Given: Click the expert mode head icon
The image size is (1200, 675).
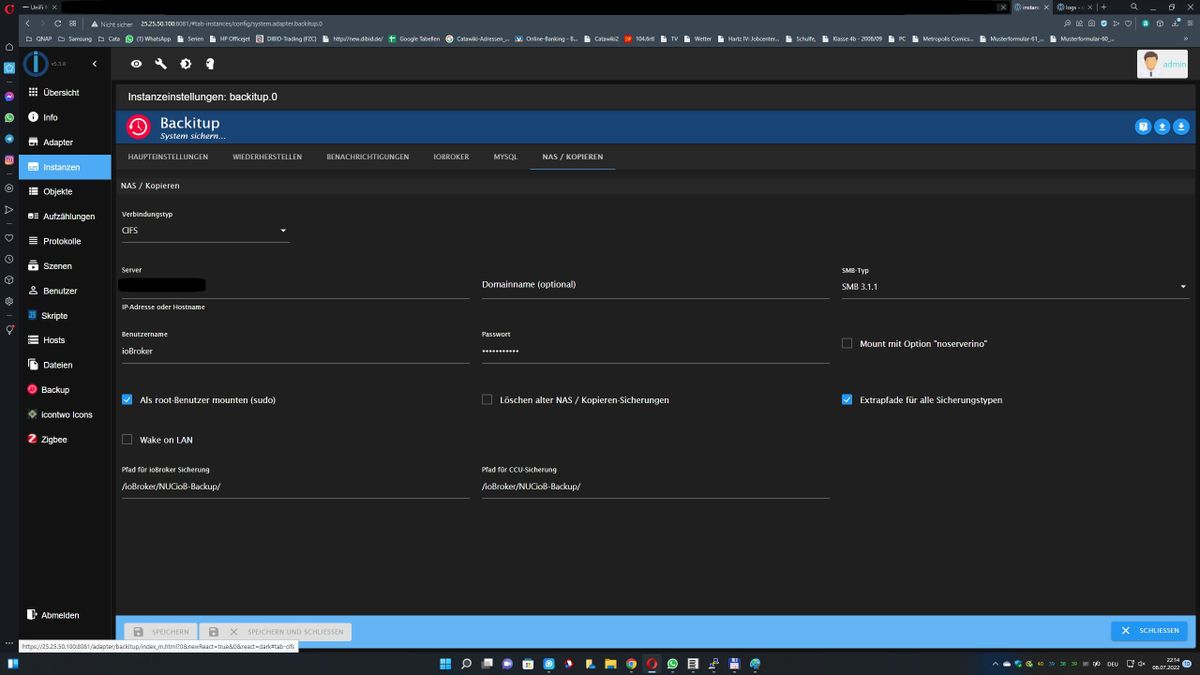Looking at the screenshot, I should (210, 64).
